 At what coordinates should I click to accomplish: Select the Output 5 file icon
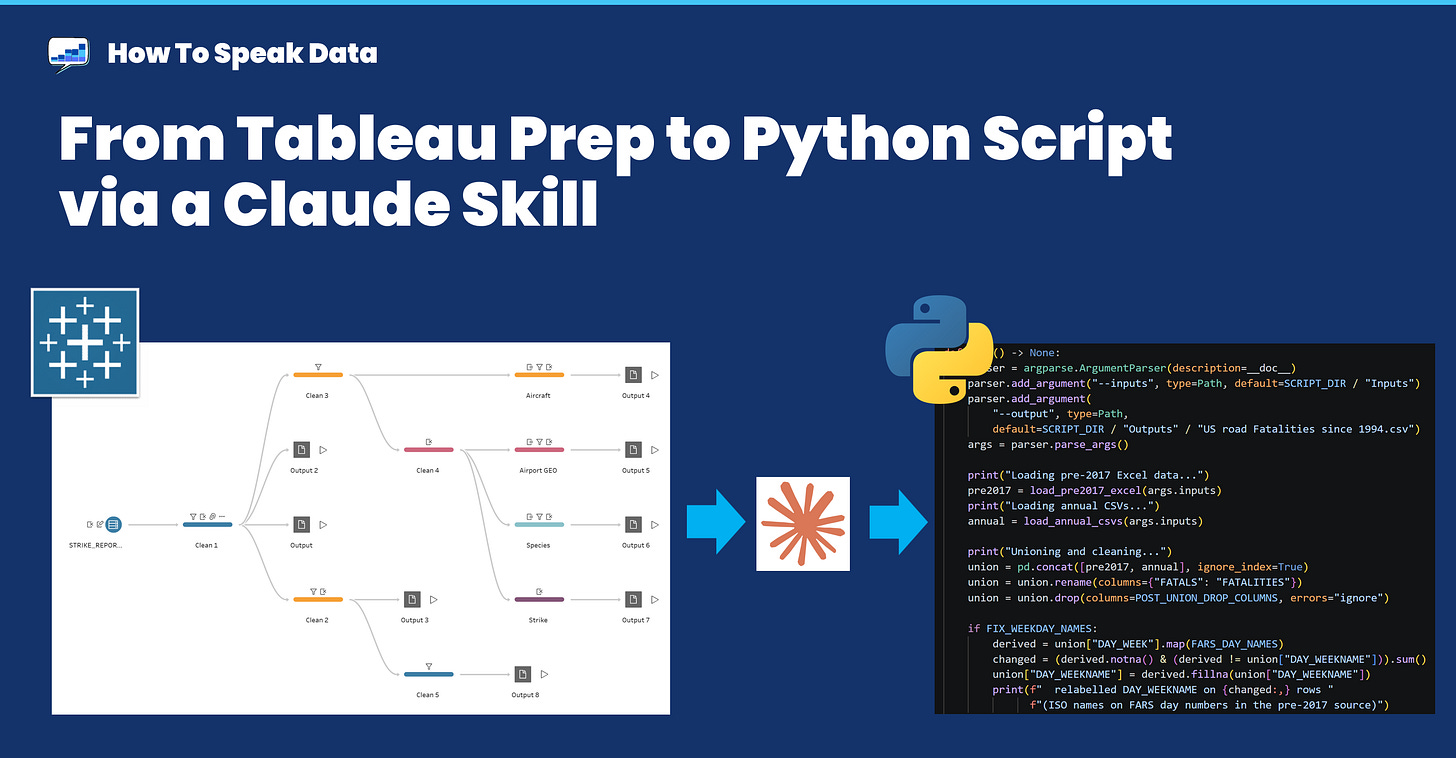coord(634,450)
